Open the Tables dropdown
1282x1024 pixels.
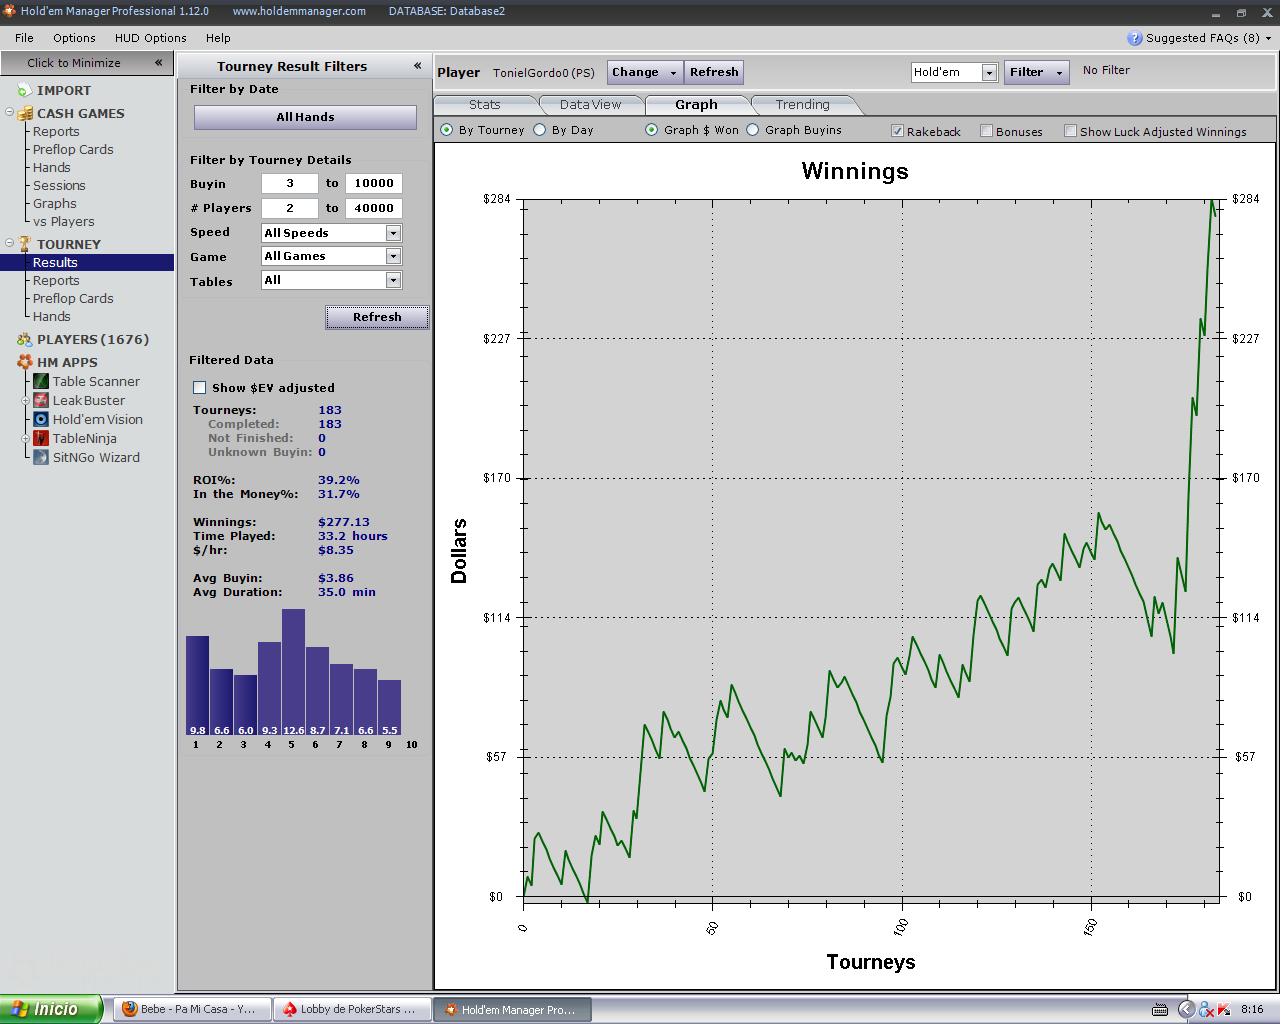click(x=393, y=281)
